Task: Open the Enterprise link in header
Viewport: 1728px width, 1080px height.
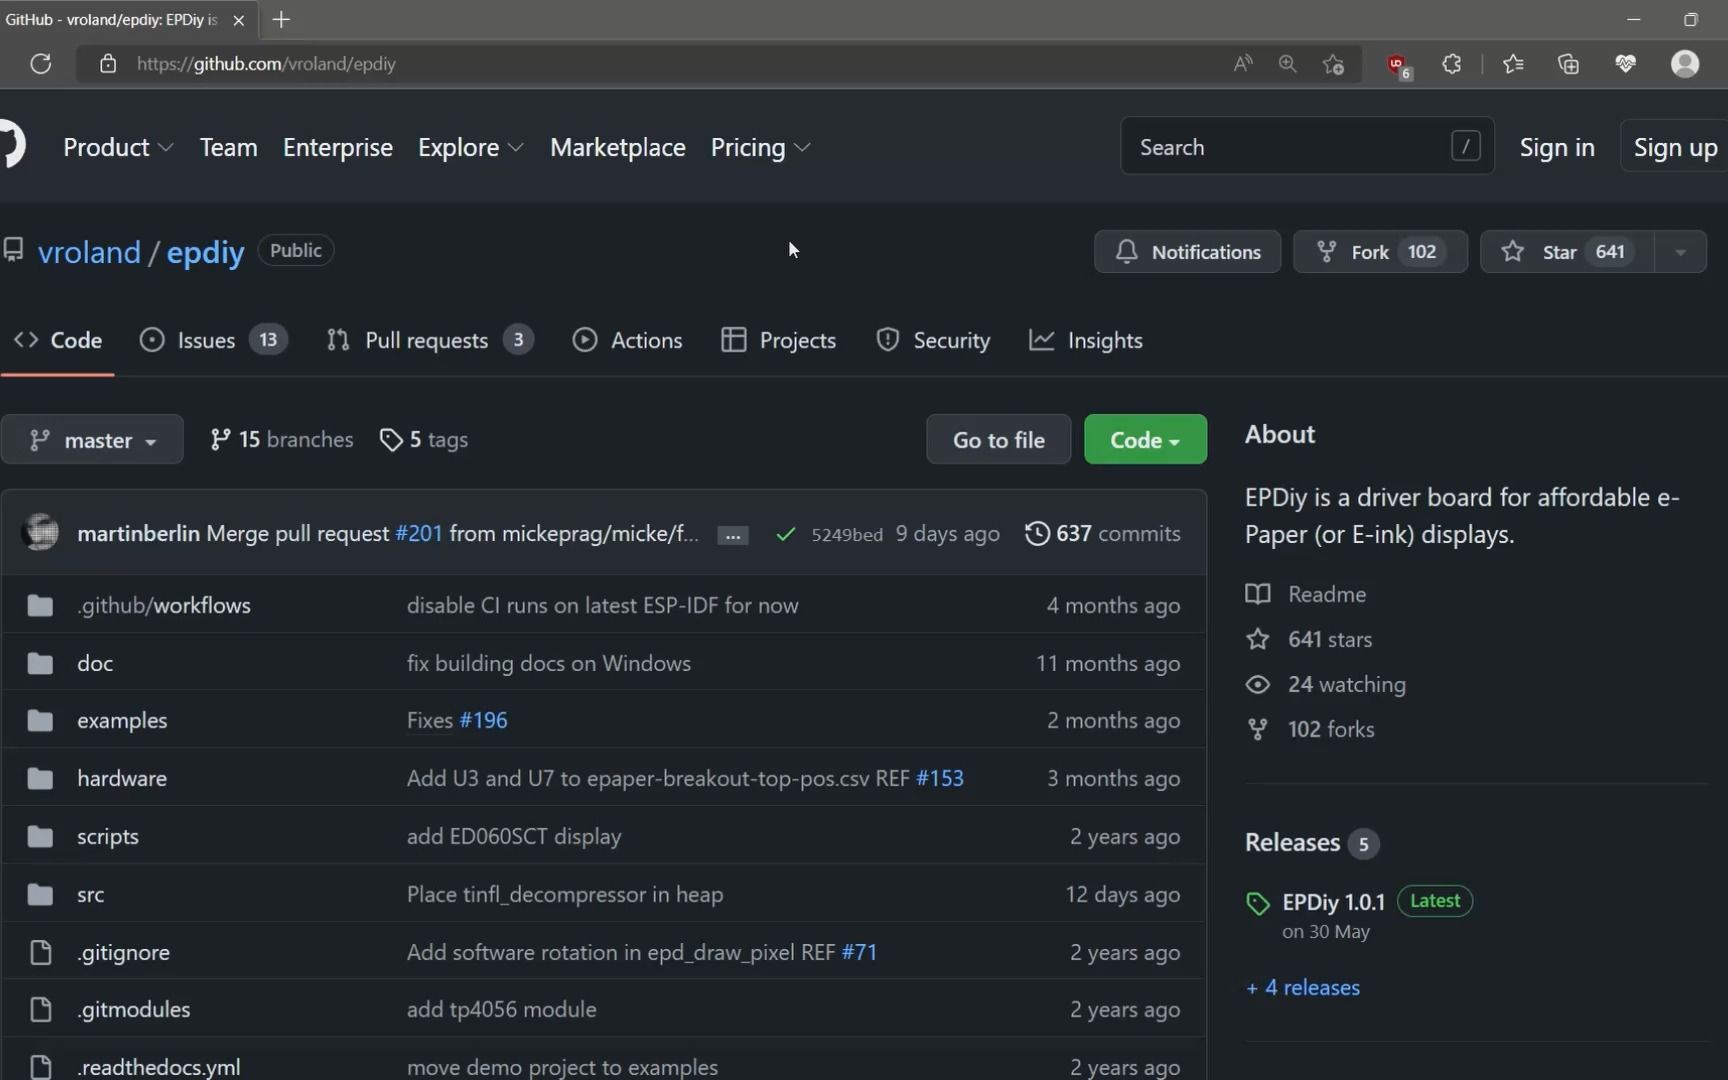Action: pyautogui.click(x=338, y=147)
